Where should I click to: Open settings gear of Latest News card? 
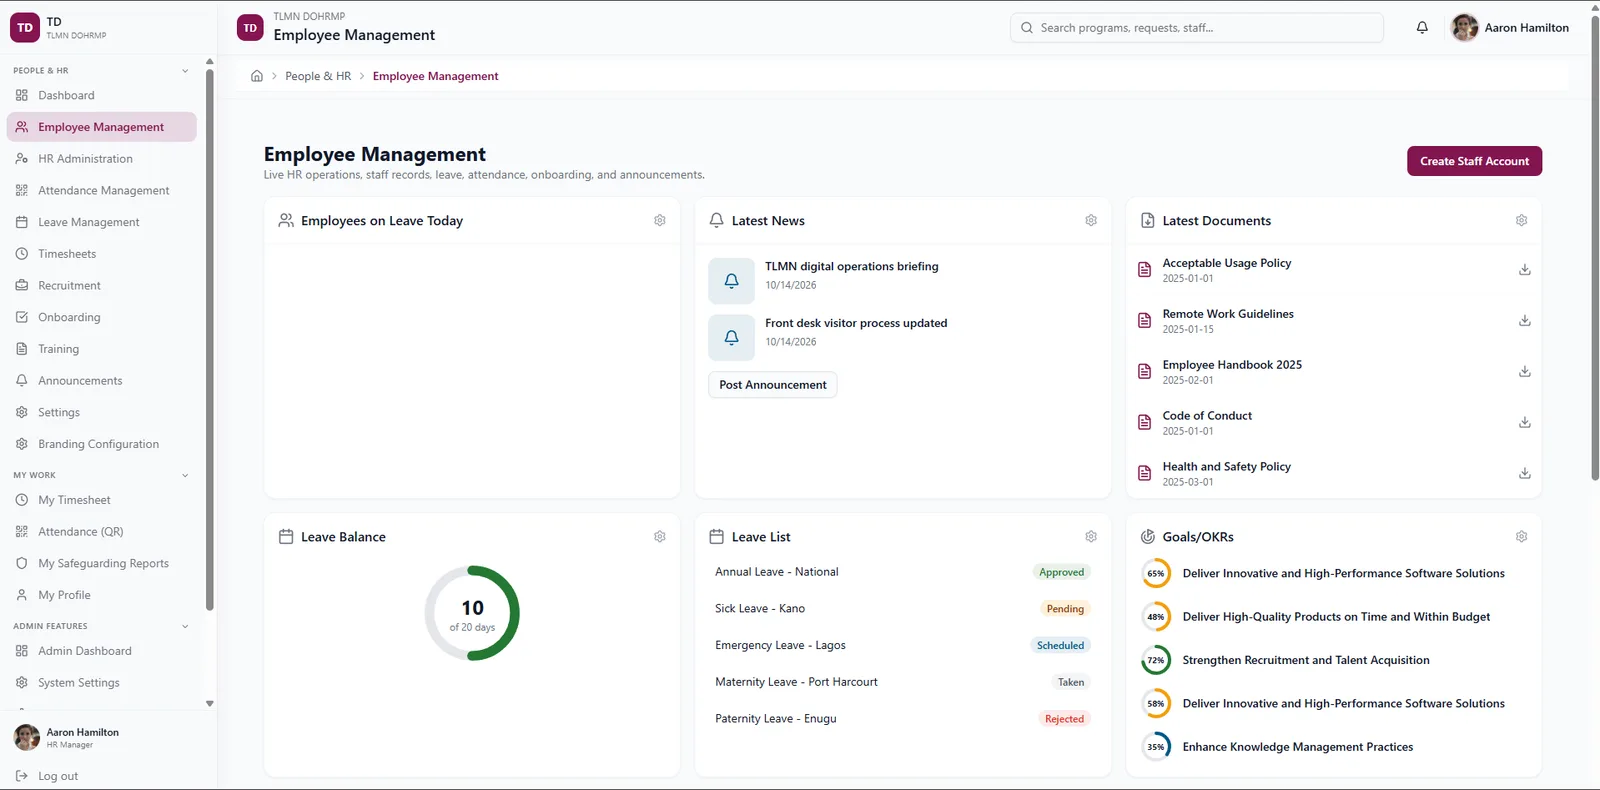[1091, 220]
